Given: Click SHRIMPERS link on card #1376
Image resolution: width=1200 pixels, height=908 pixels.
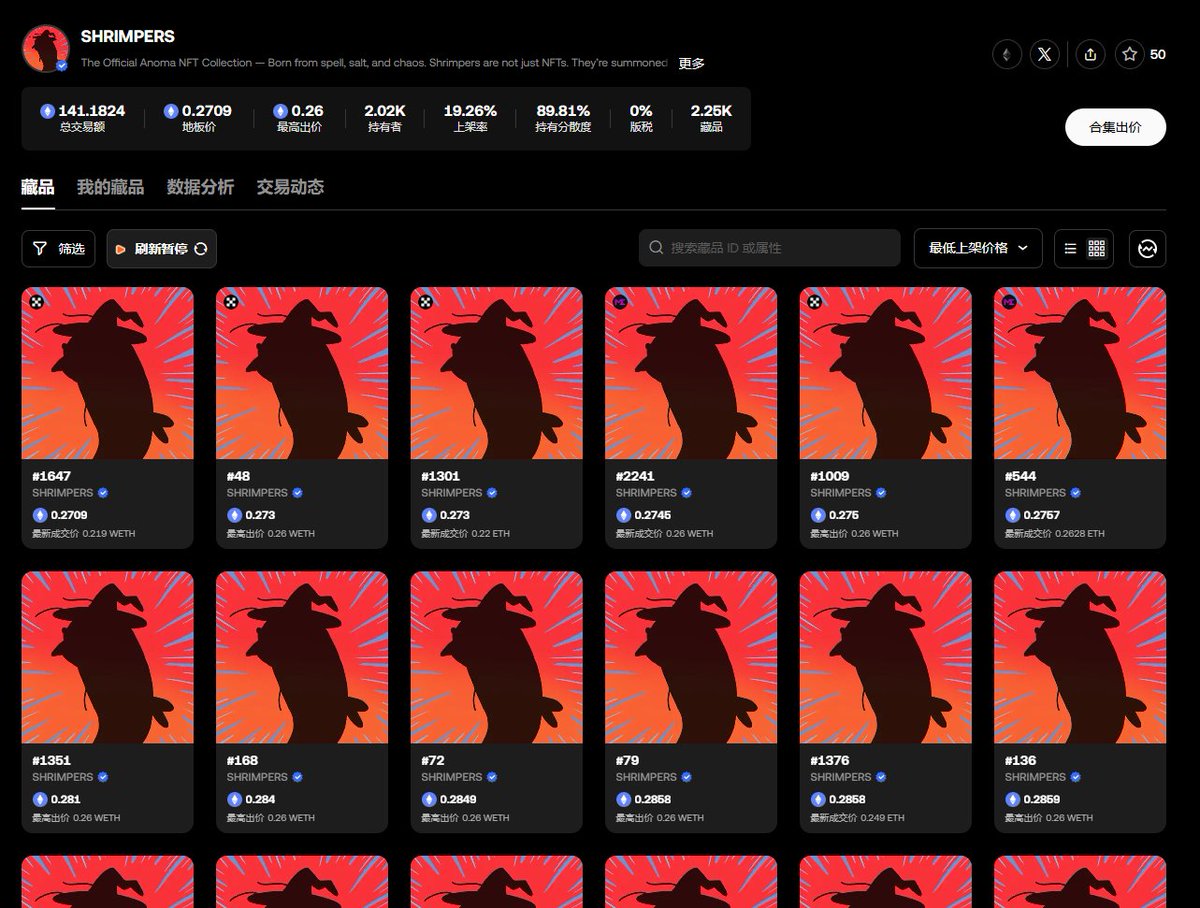Looking at the screenshot, I should click(x=841, y=777).
